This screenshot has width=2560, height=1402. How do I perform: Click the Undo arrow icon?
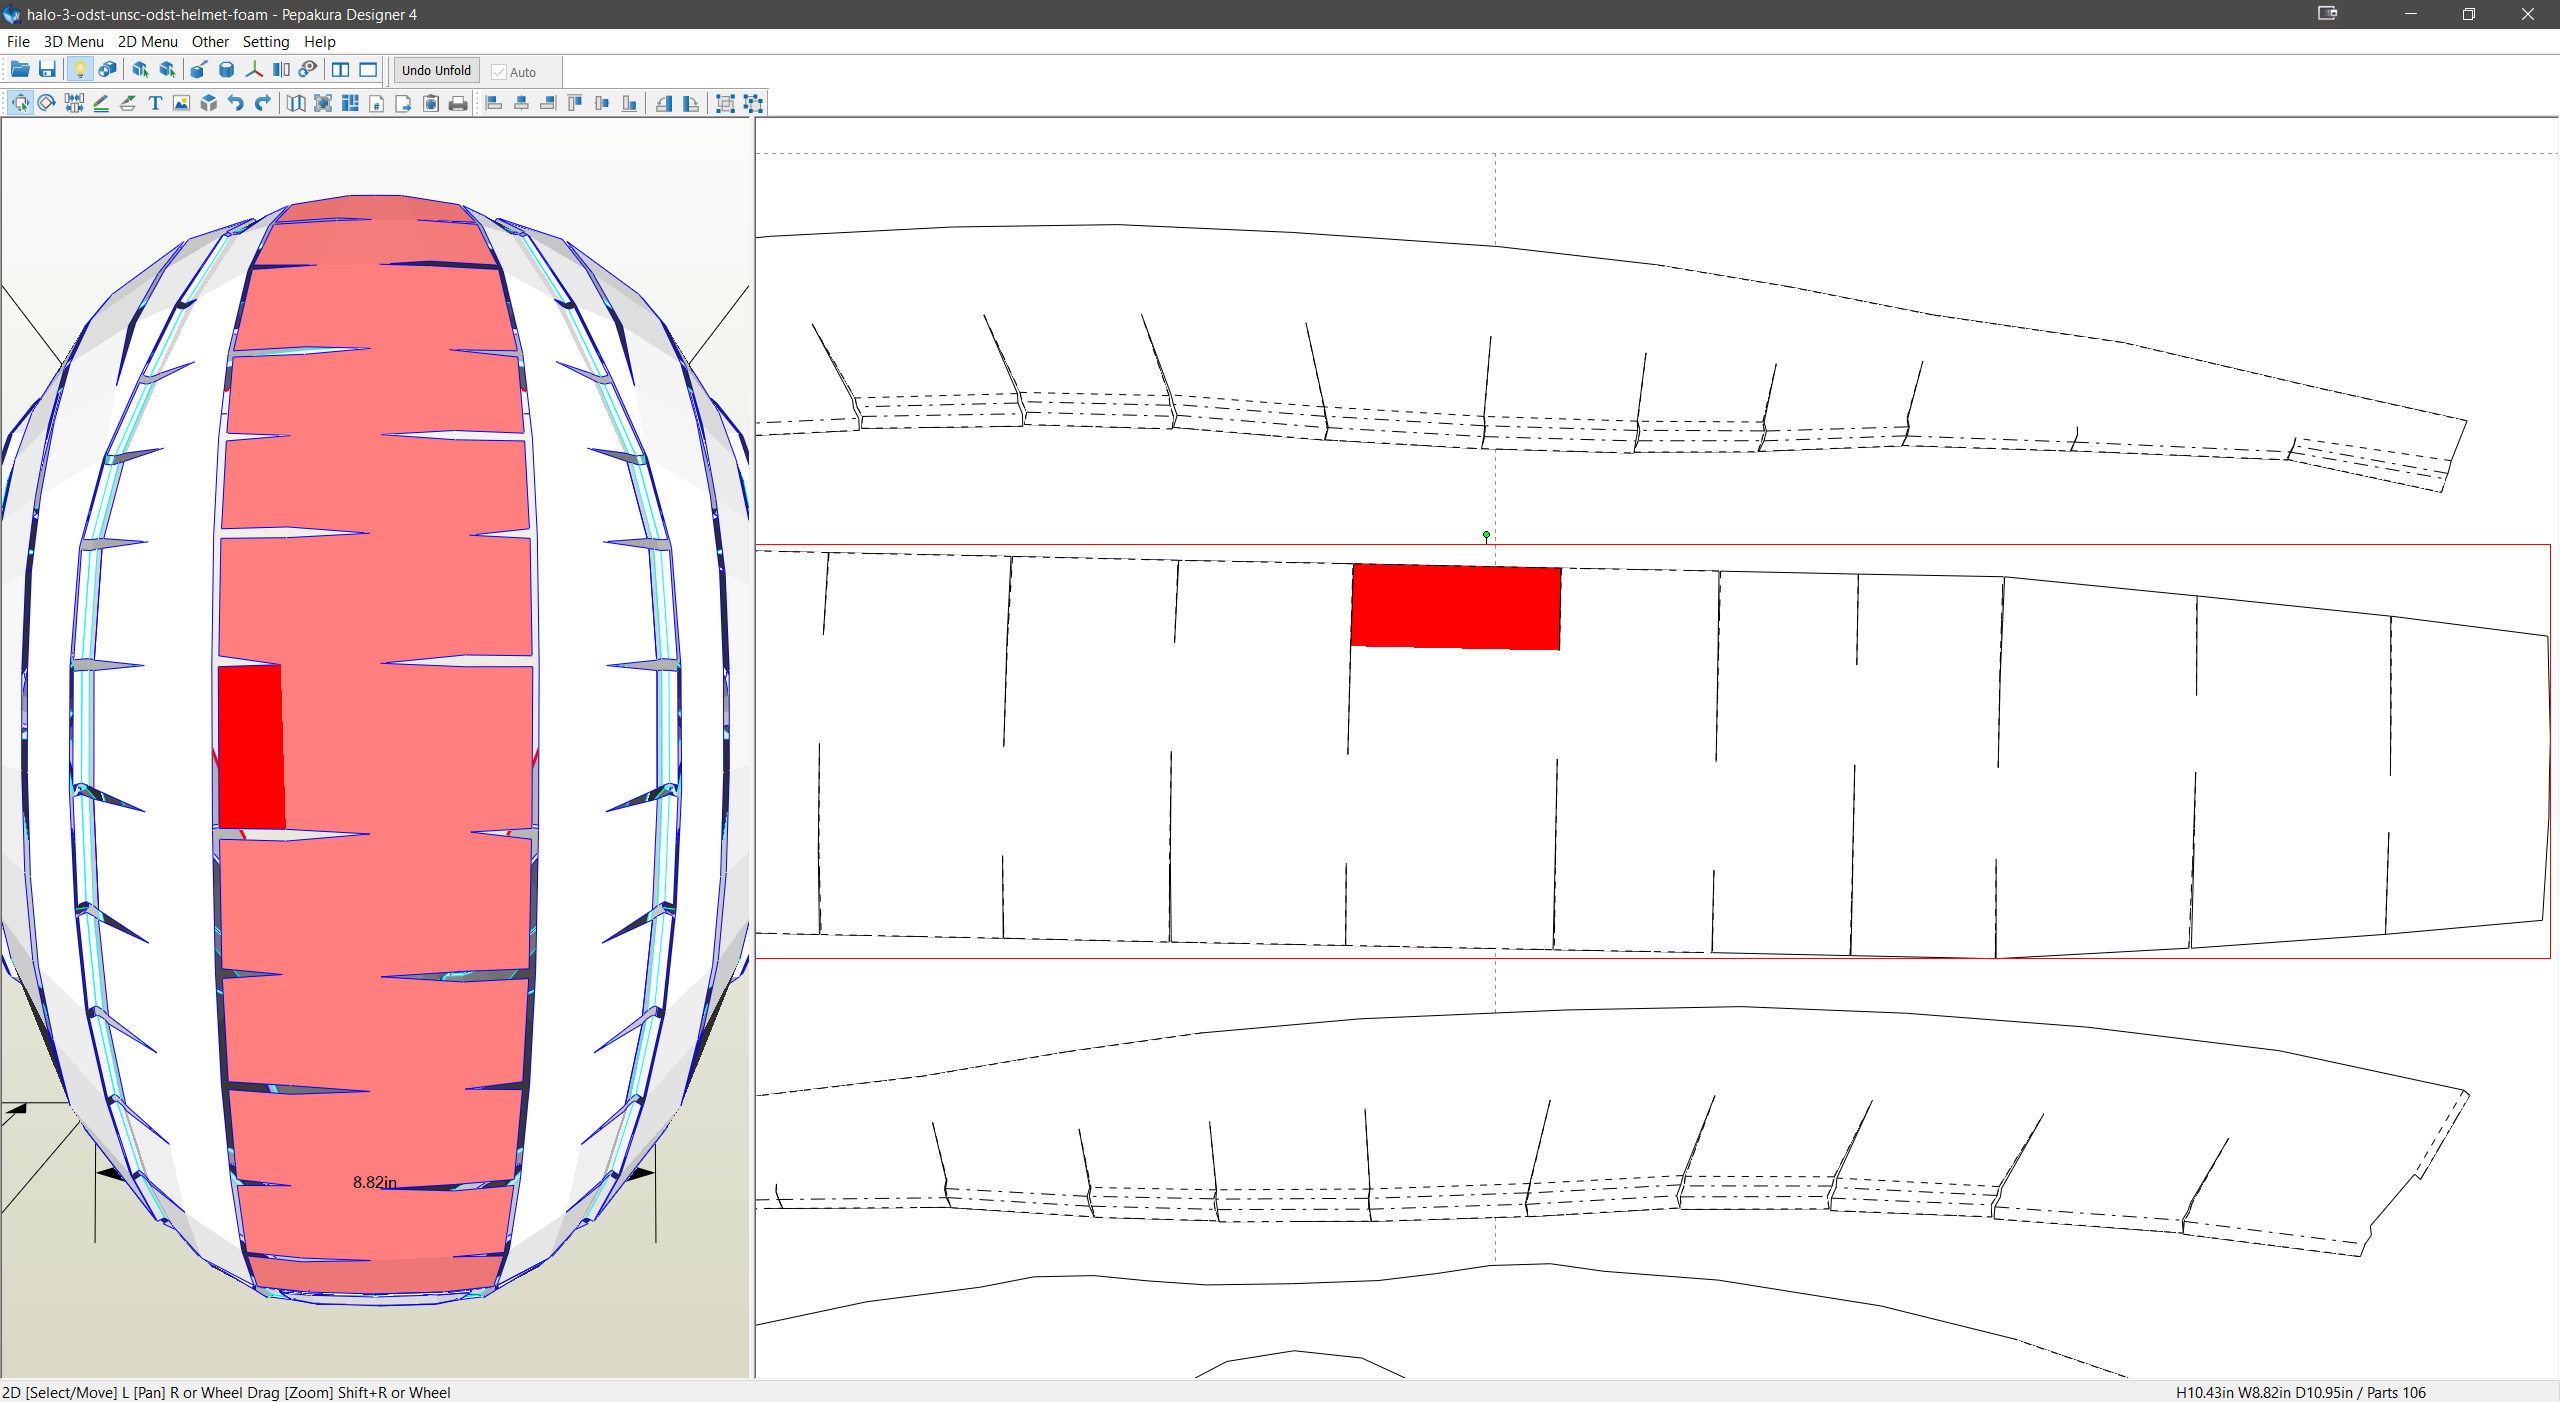(x=236, y=103)
